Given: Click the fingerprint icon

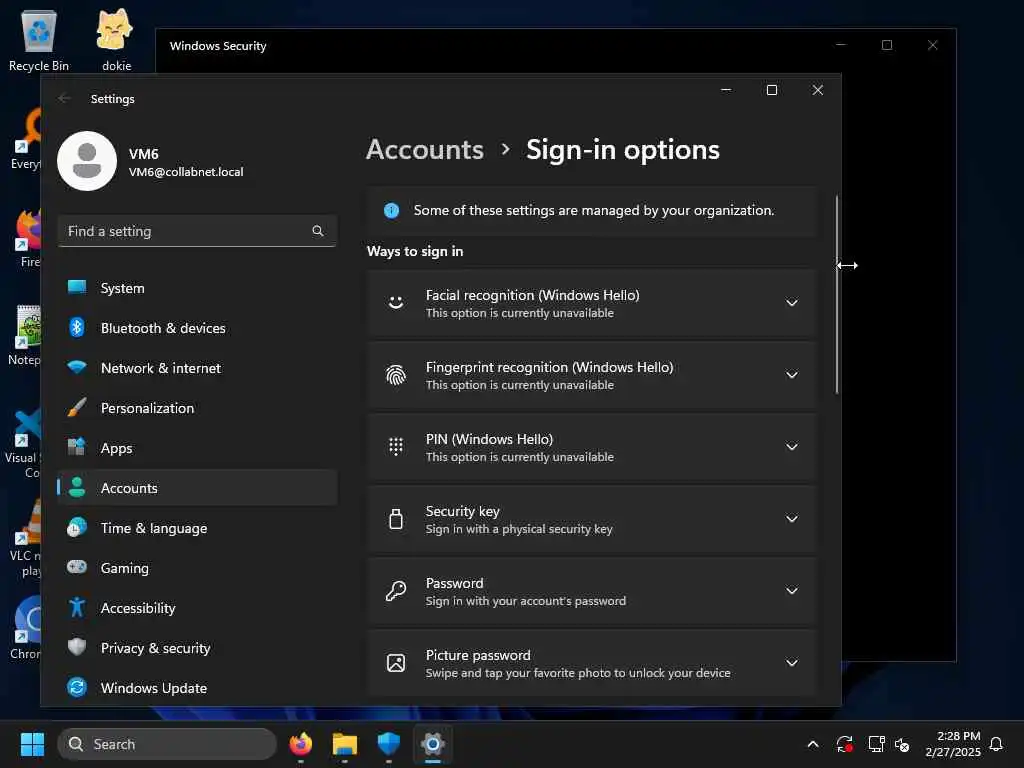Looking at the screenshot, I should [396, 375].
